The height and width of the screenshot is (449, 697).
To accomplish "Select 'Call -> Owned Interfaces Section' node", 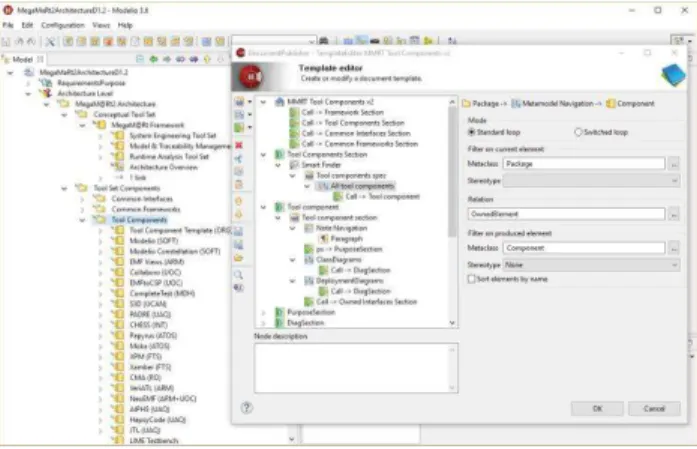I will pos(367,302).
